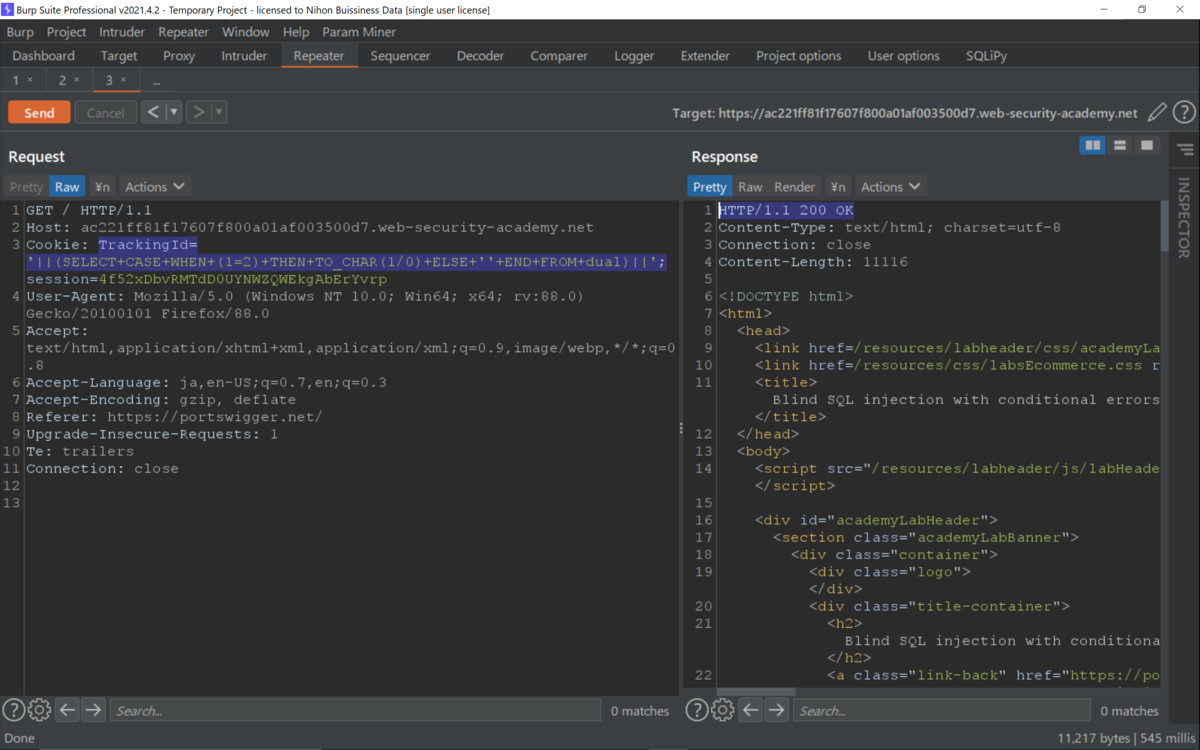Select request Pretty view
1200x750 pixels.
[x=26, y=187]
